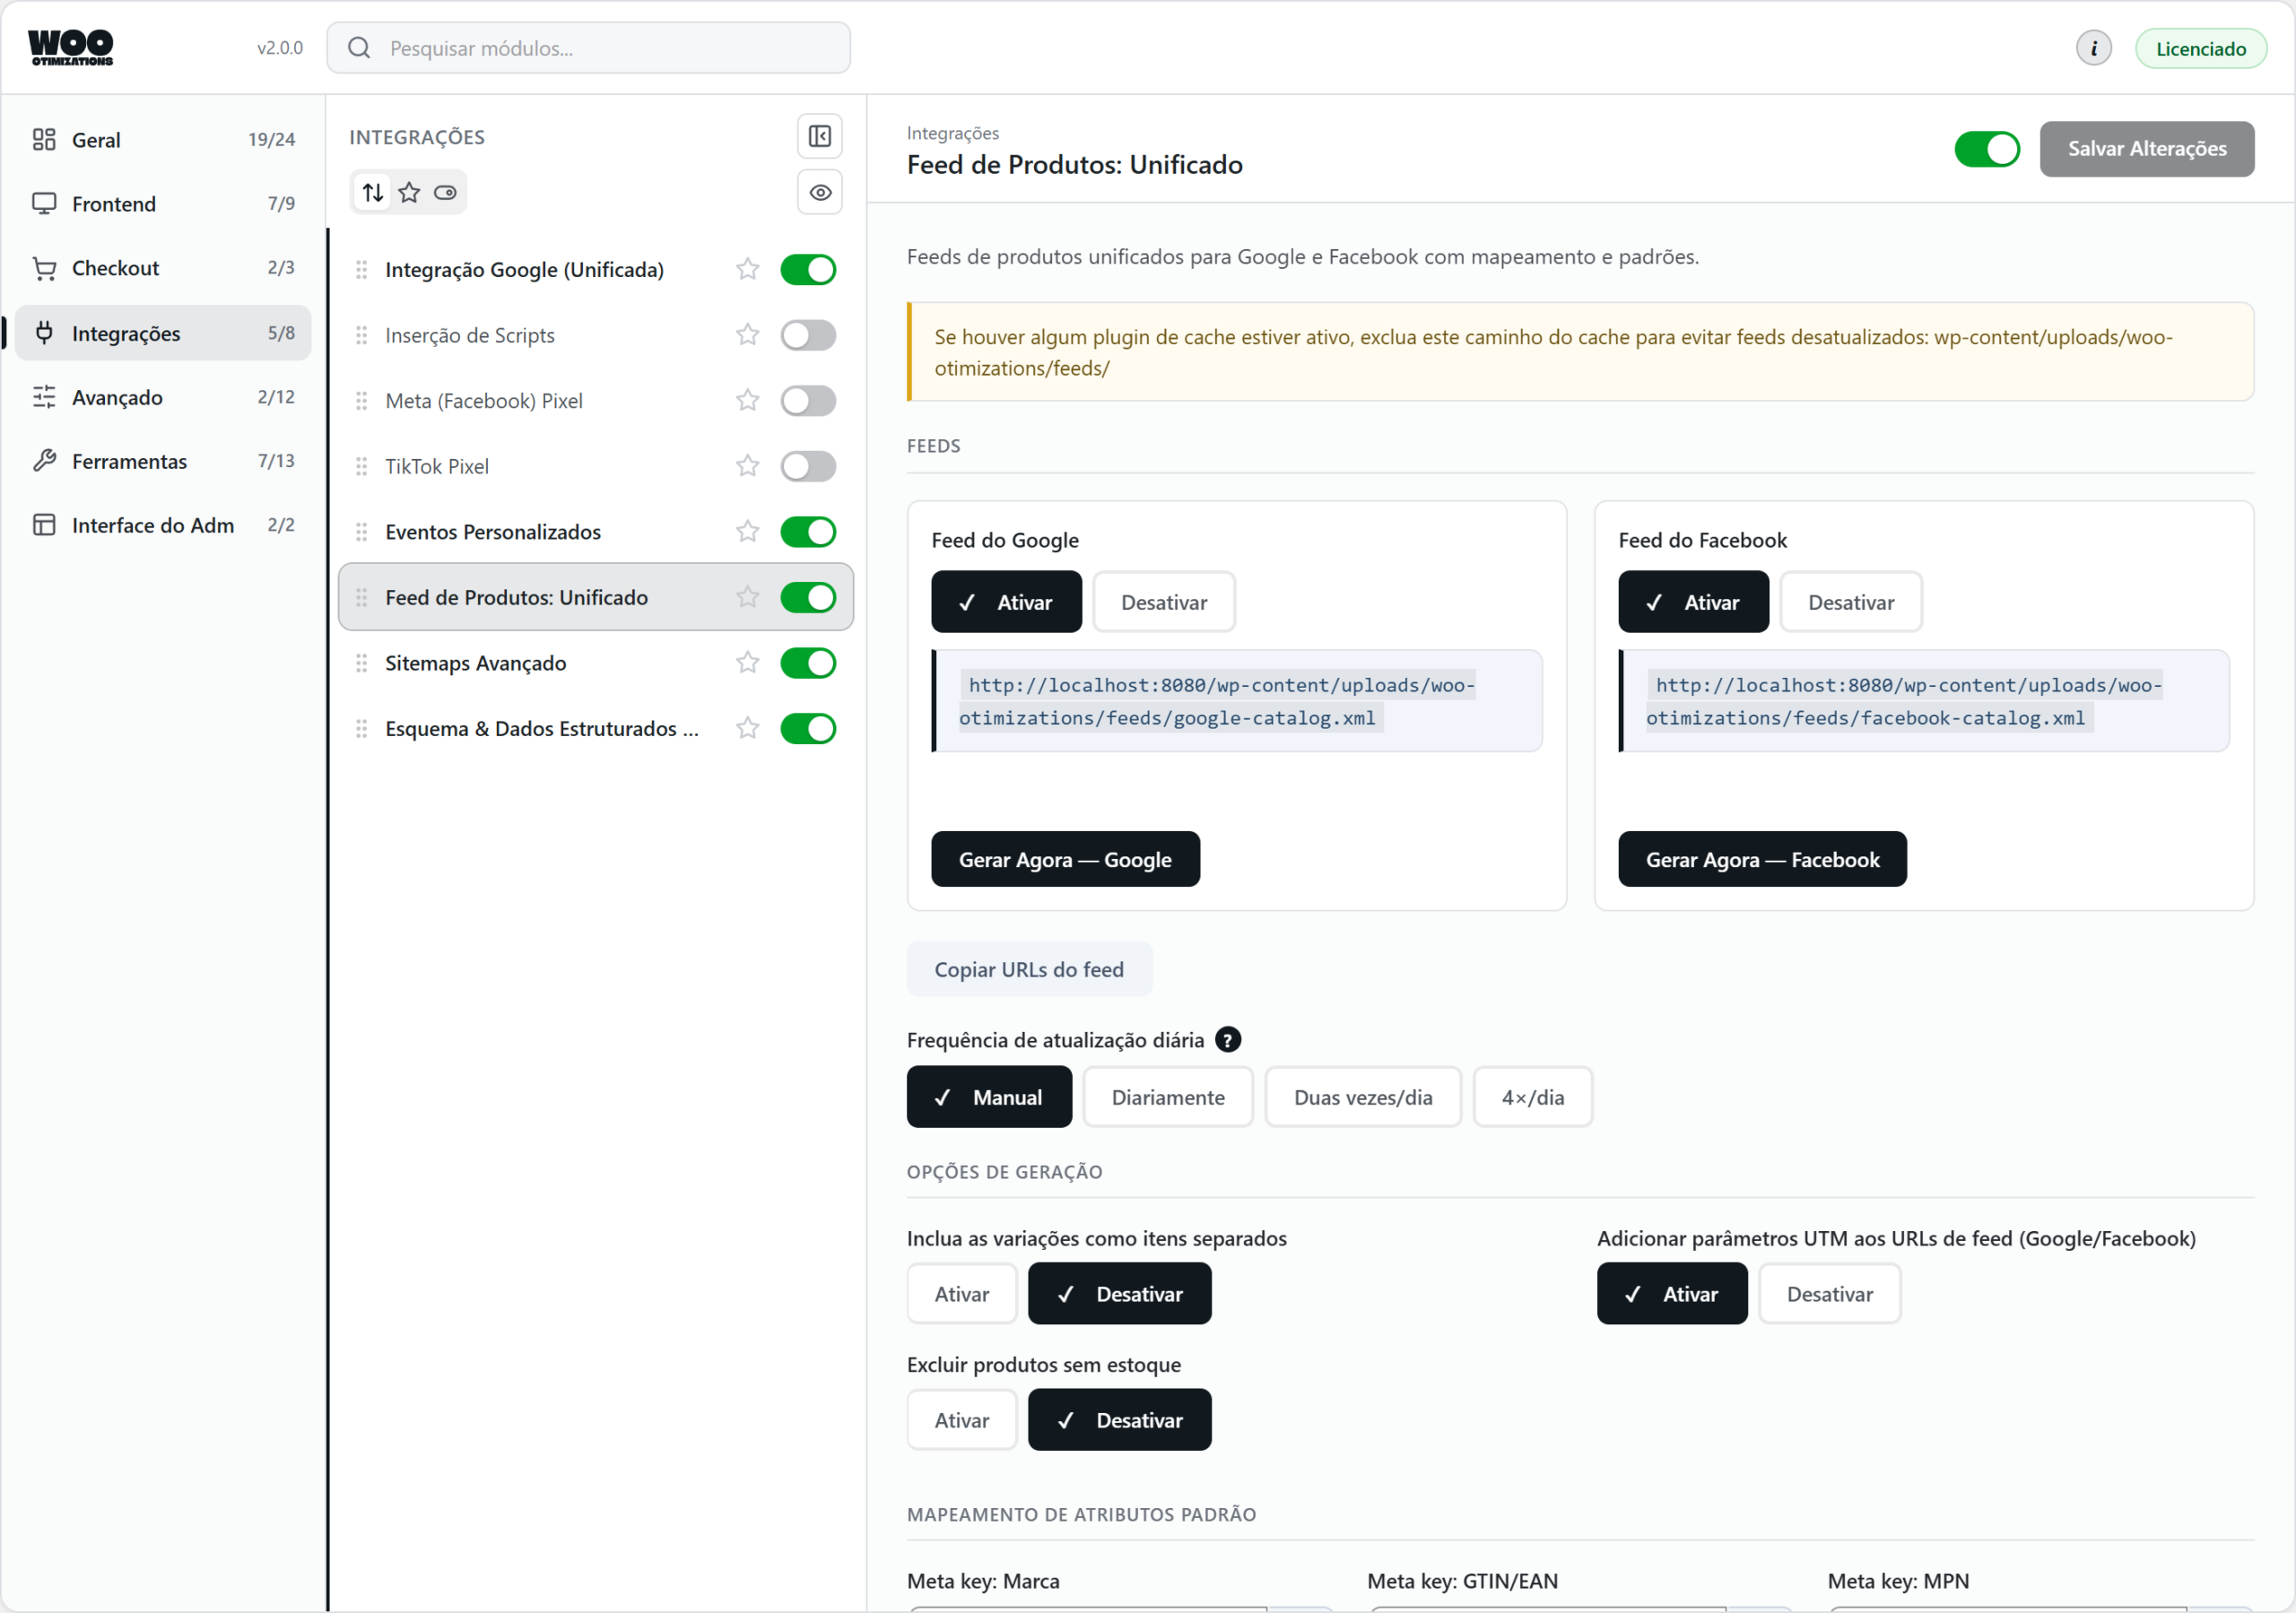
Task: Open help tooltip for Frequência de atualização
Action: tap(1227, 1040)
